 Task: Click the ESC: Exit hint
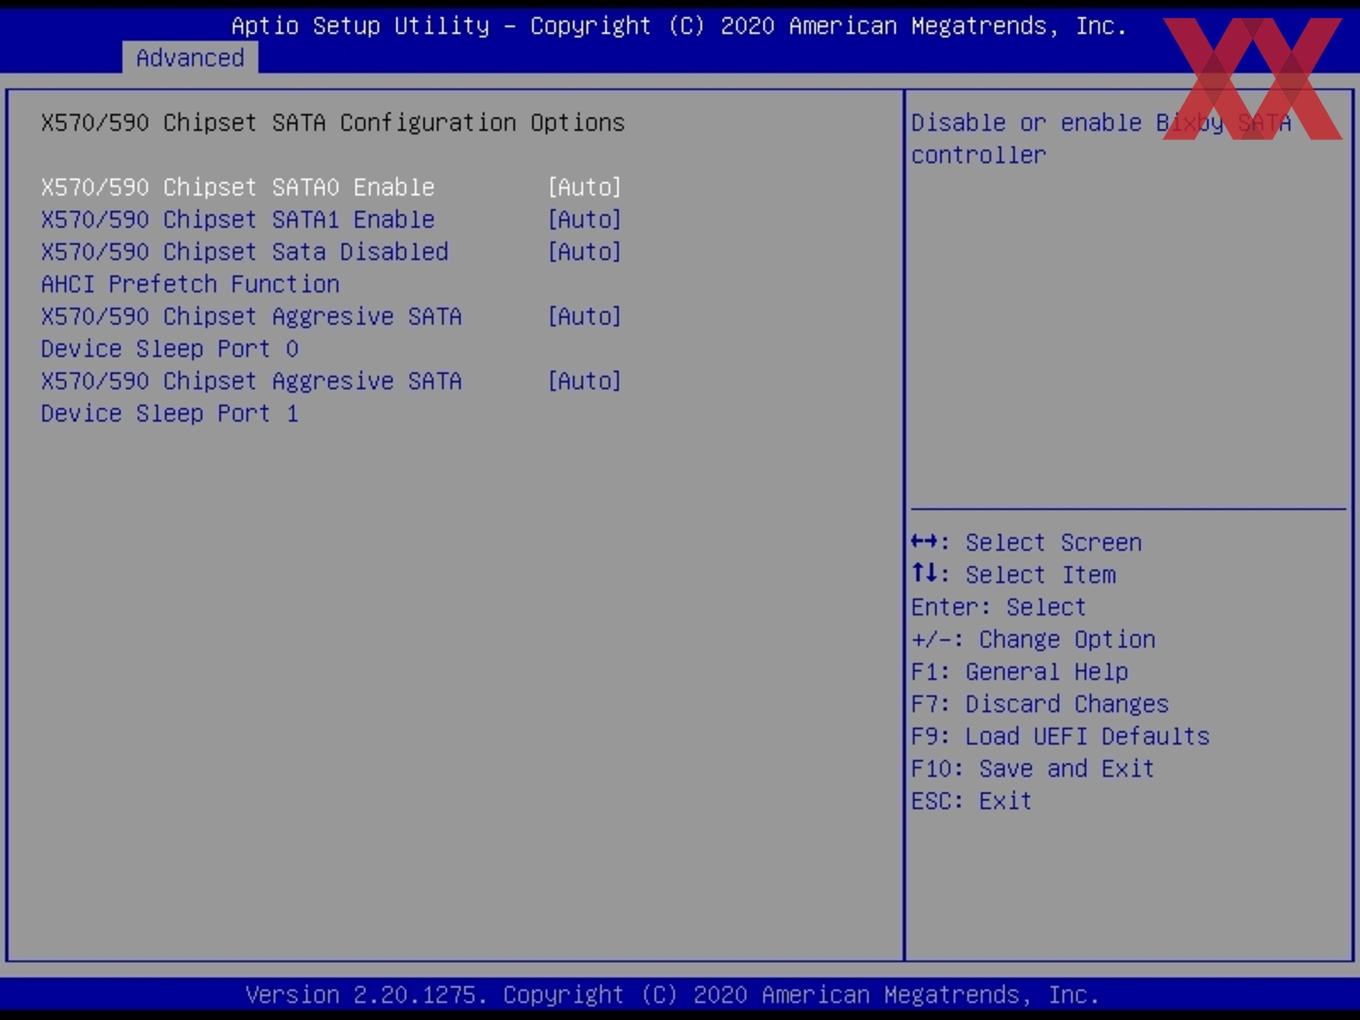(971, 801)
